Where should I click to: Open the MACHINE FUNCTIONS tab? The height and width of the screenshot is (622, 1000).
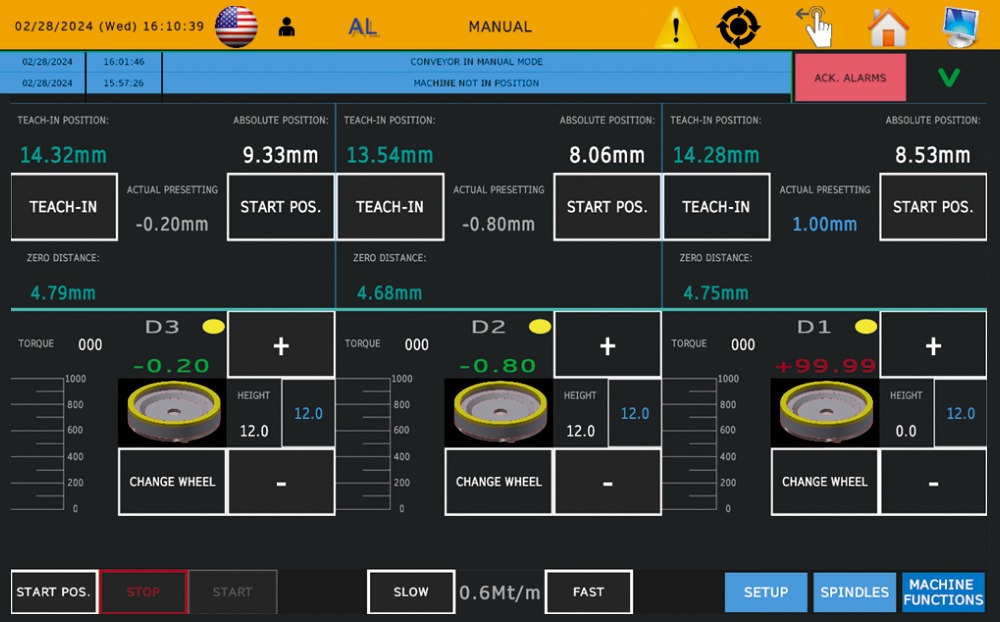click(943, 592)
